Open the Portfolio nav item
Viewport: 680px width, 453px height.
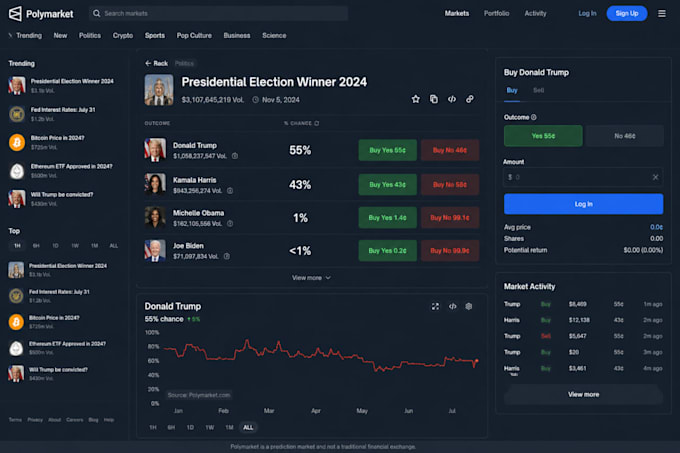tap(497, 13)
